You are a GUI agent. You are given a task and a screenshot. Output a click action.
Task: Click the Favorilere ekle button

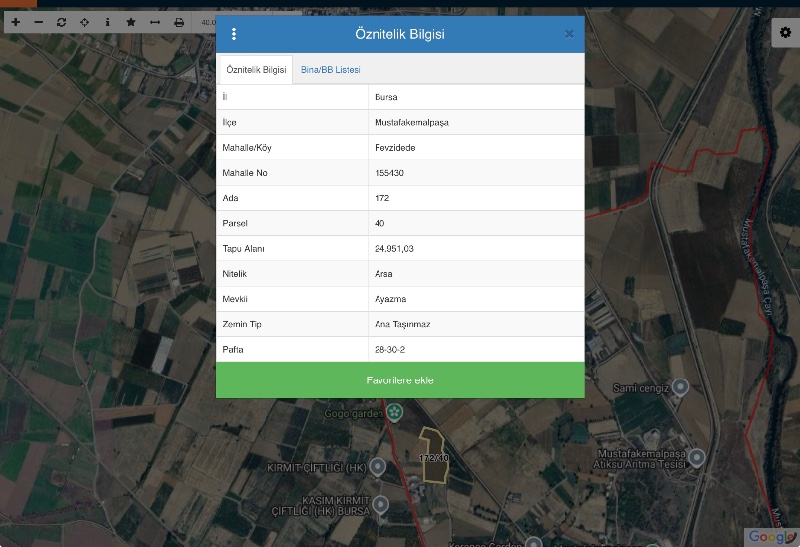click(400, 380)
